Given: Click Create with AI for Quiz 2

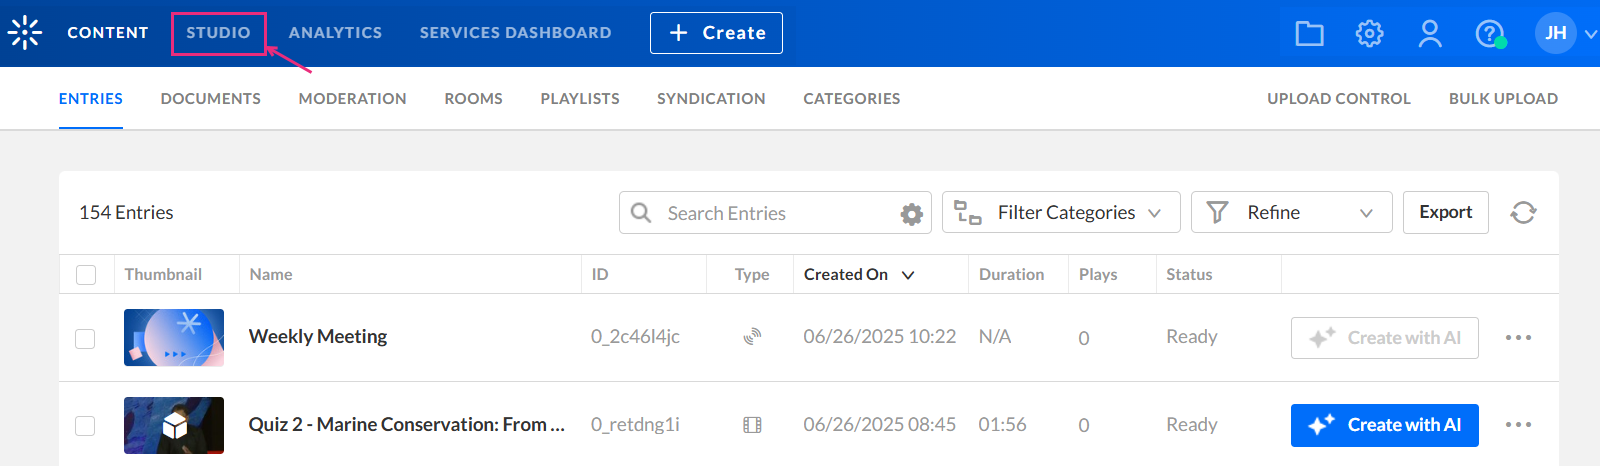Looking at the screenshot, I should pyautogui.click(x=1384, y=425).
